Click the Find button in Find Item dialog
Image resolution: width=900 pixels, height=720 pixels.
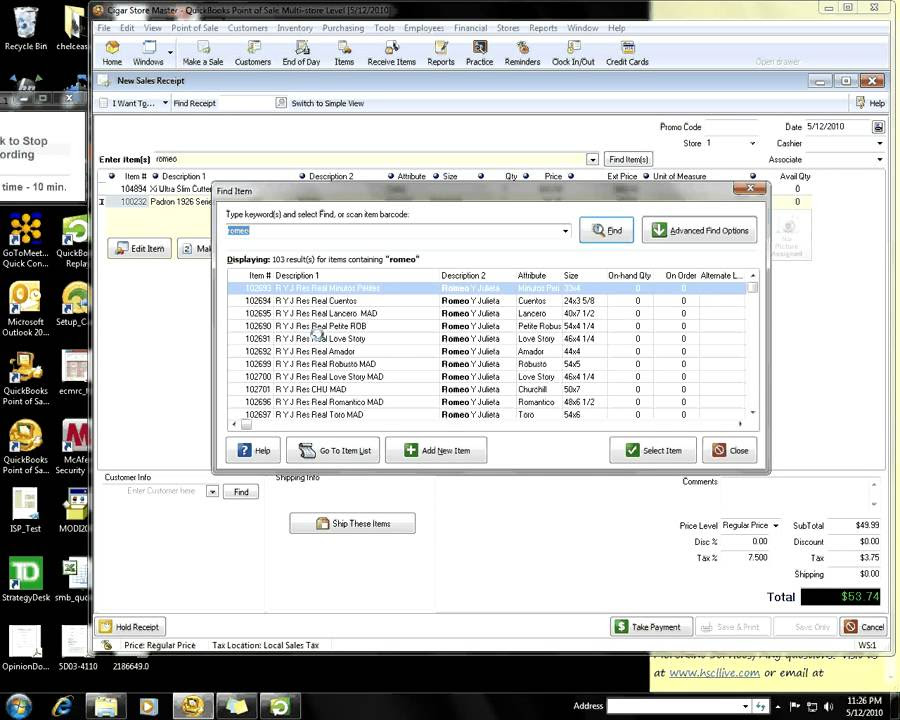click(606, 230)
